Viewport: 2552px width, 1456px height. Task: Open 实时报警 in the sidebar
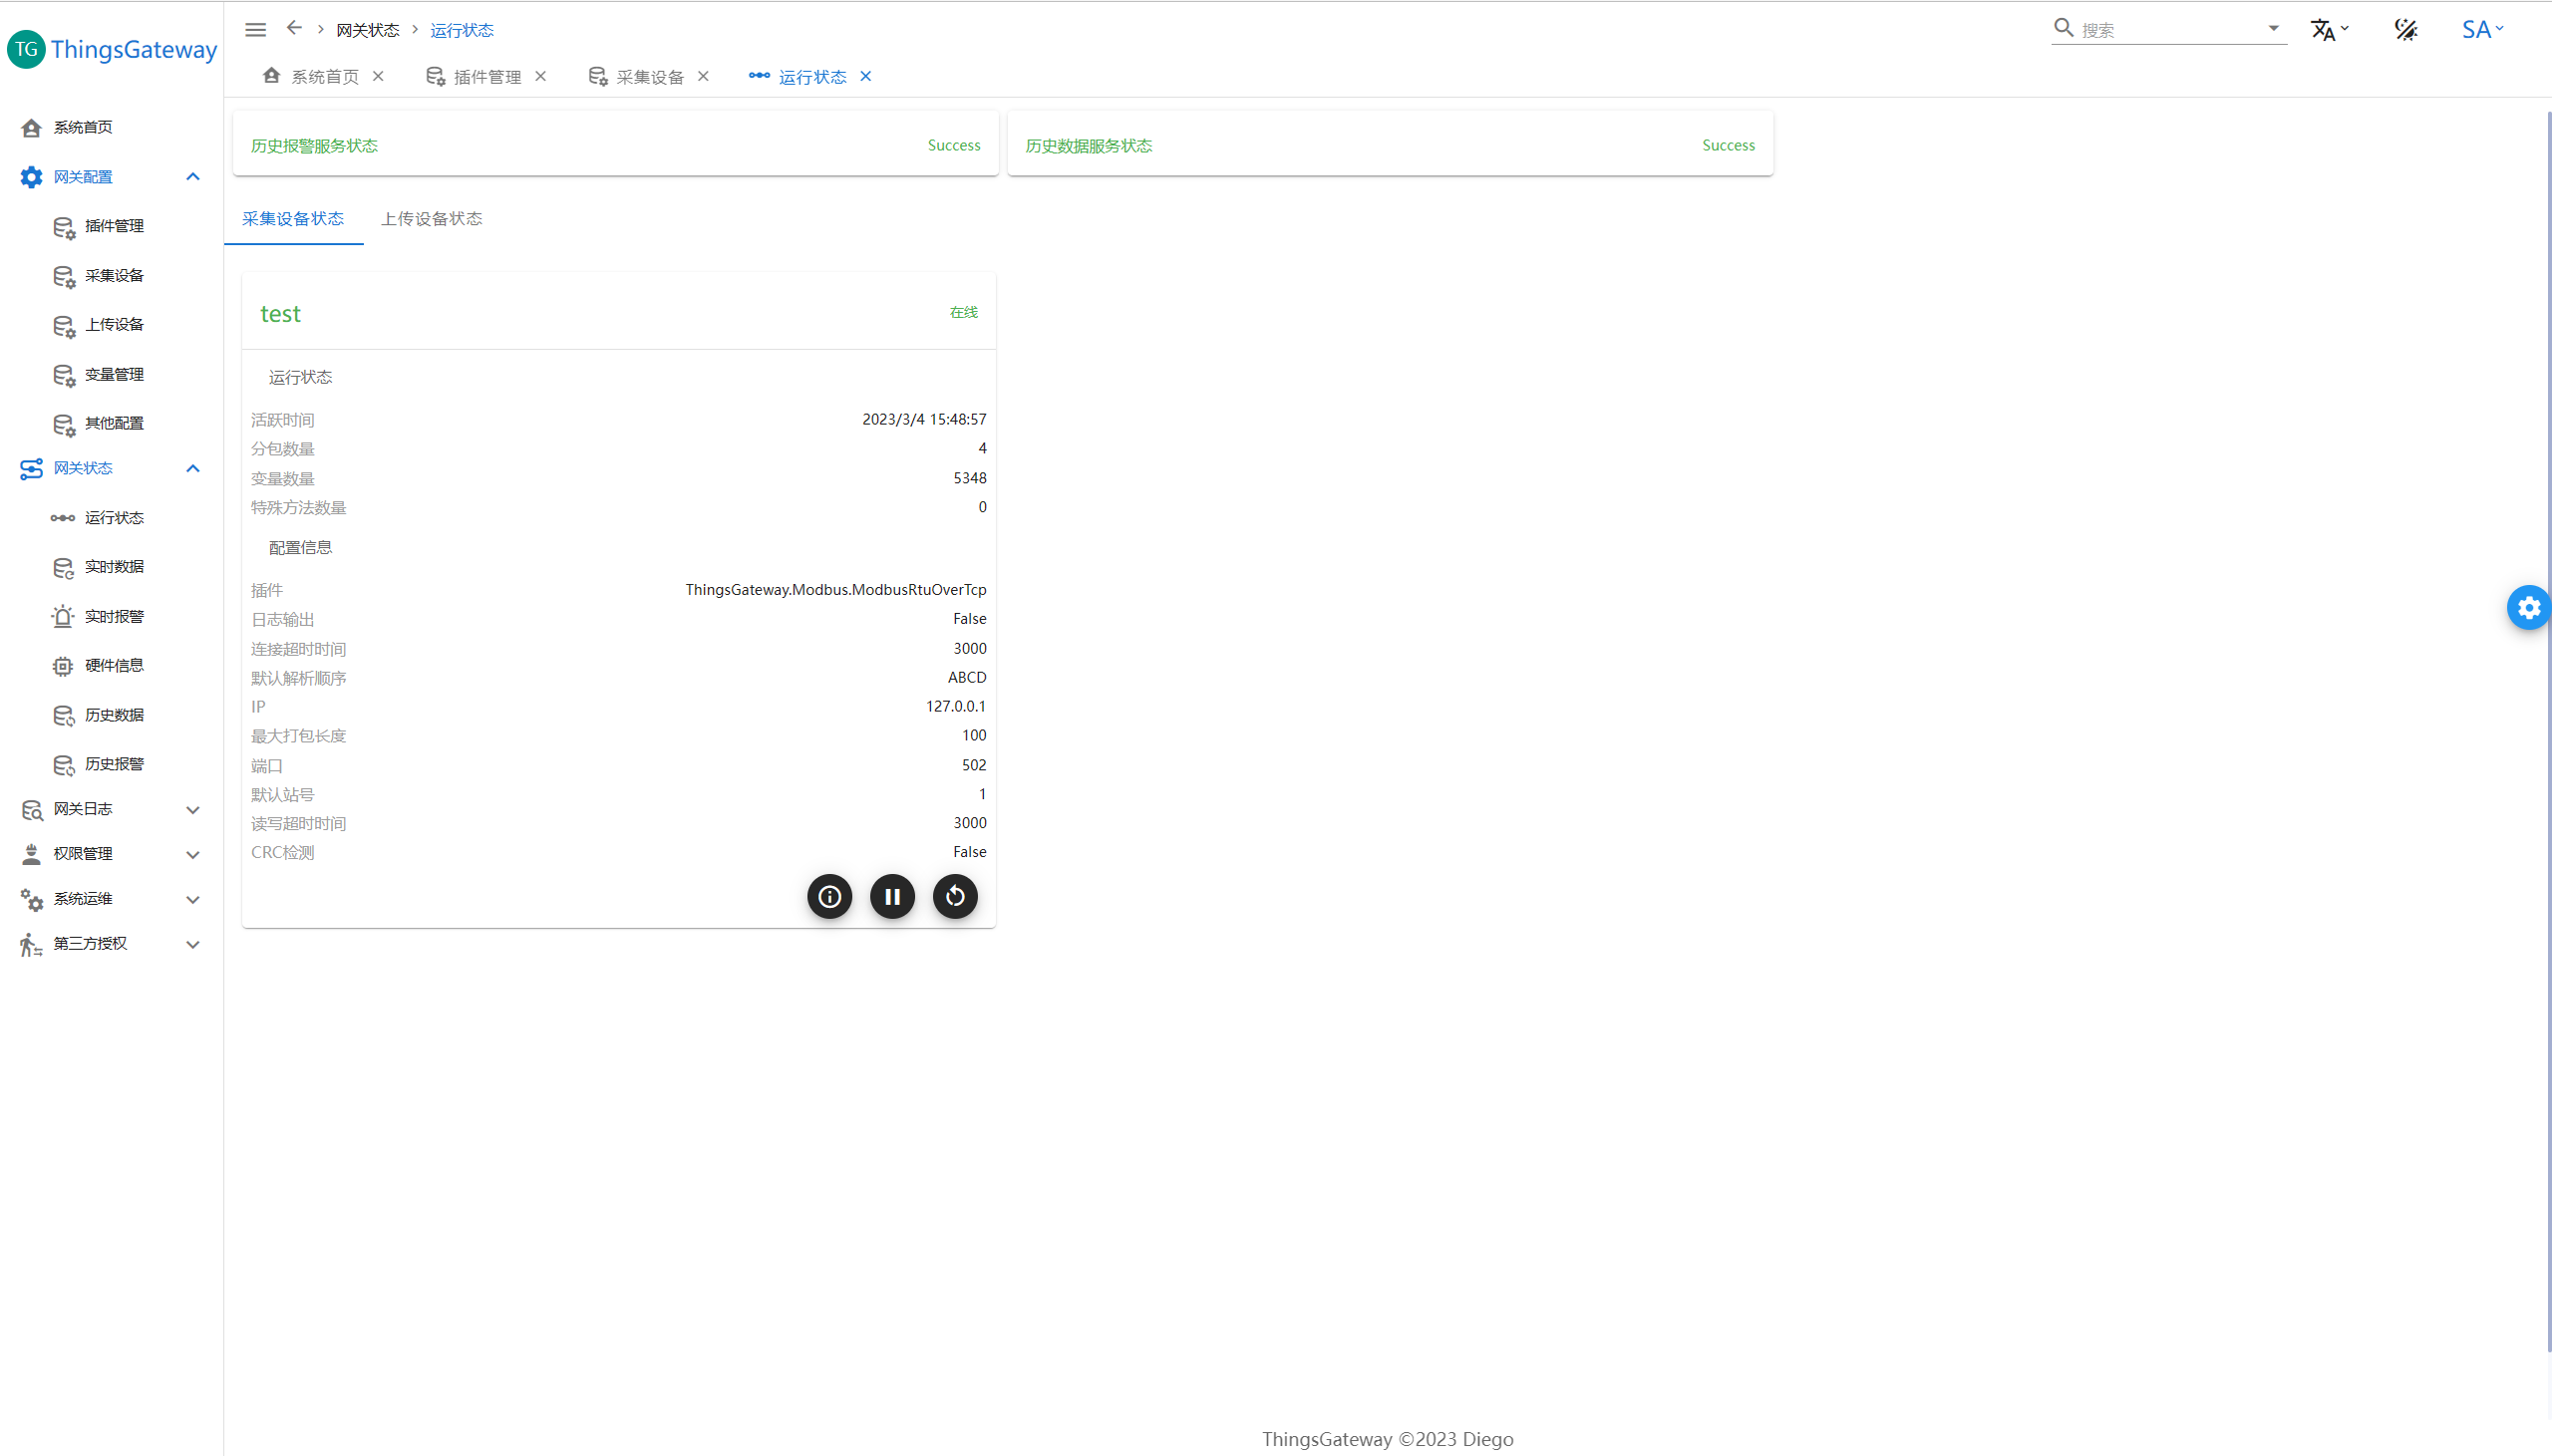114,616
